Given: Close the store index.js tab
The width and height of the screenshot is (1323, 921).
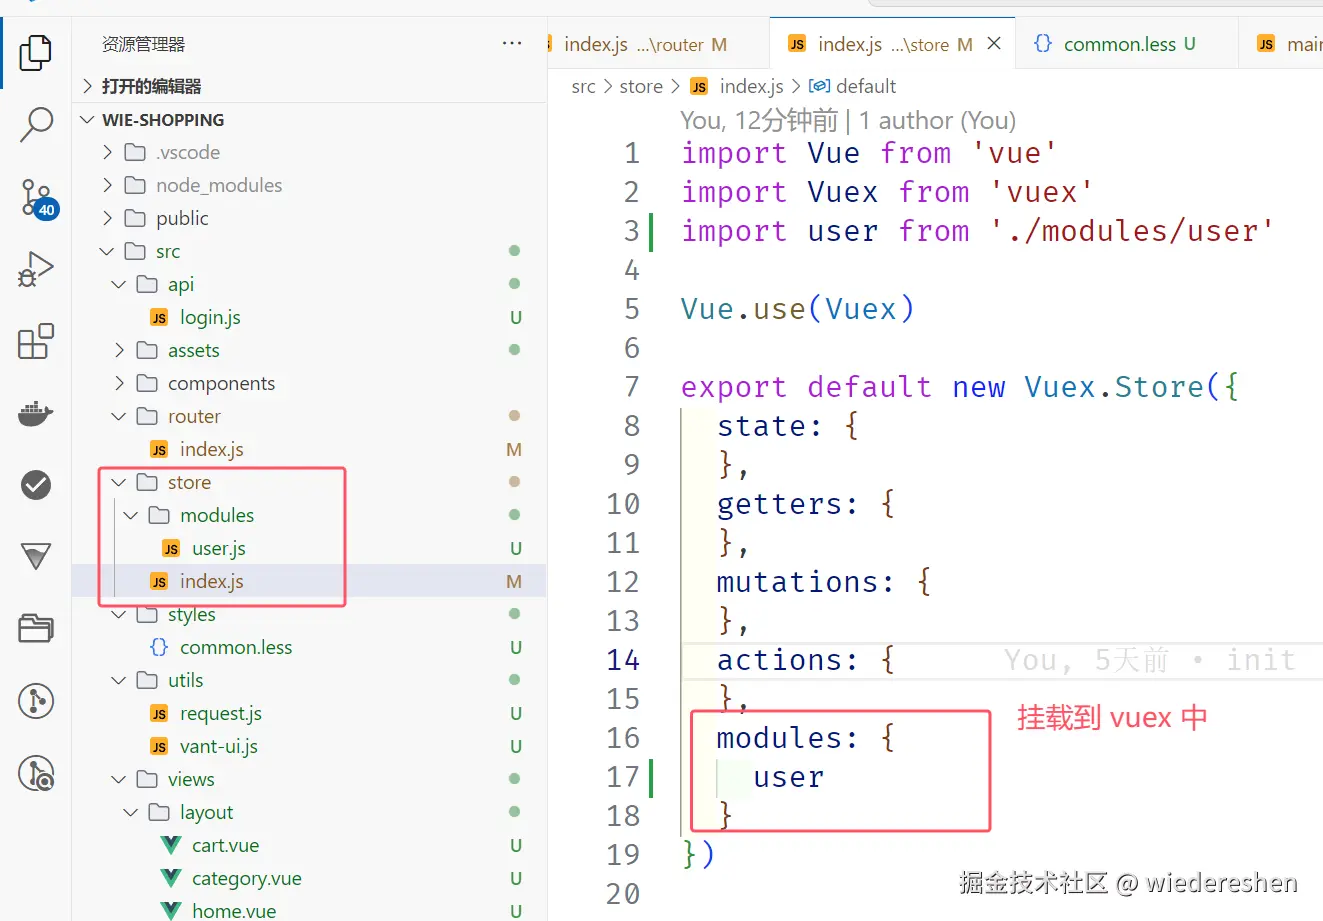Looking at the screenshot, I should pyautogui.click(x=994, y=43).
